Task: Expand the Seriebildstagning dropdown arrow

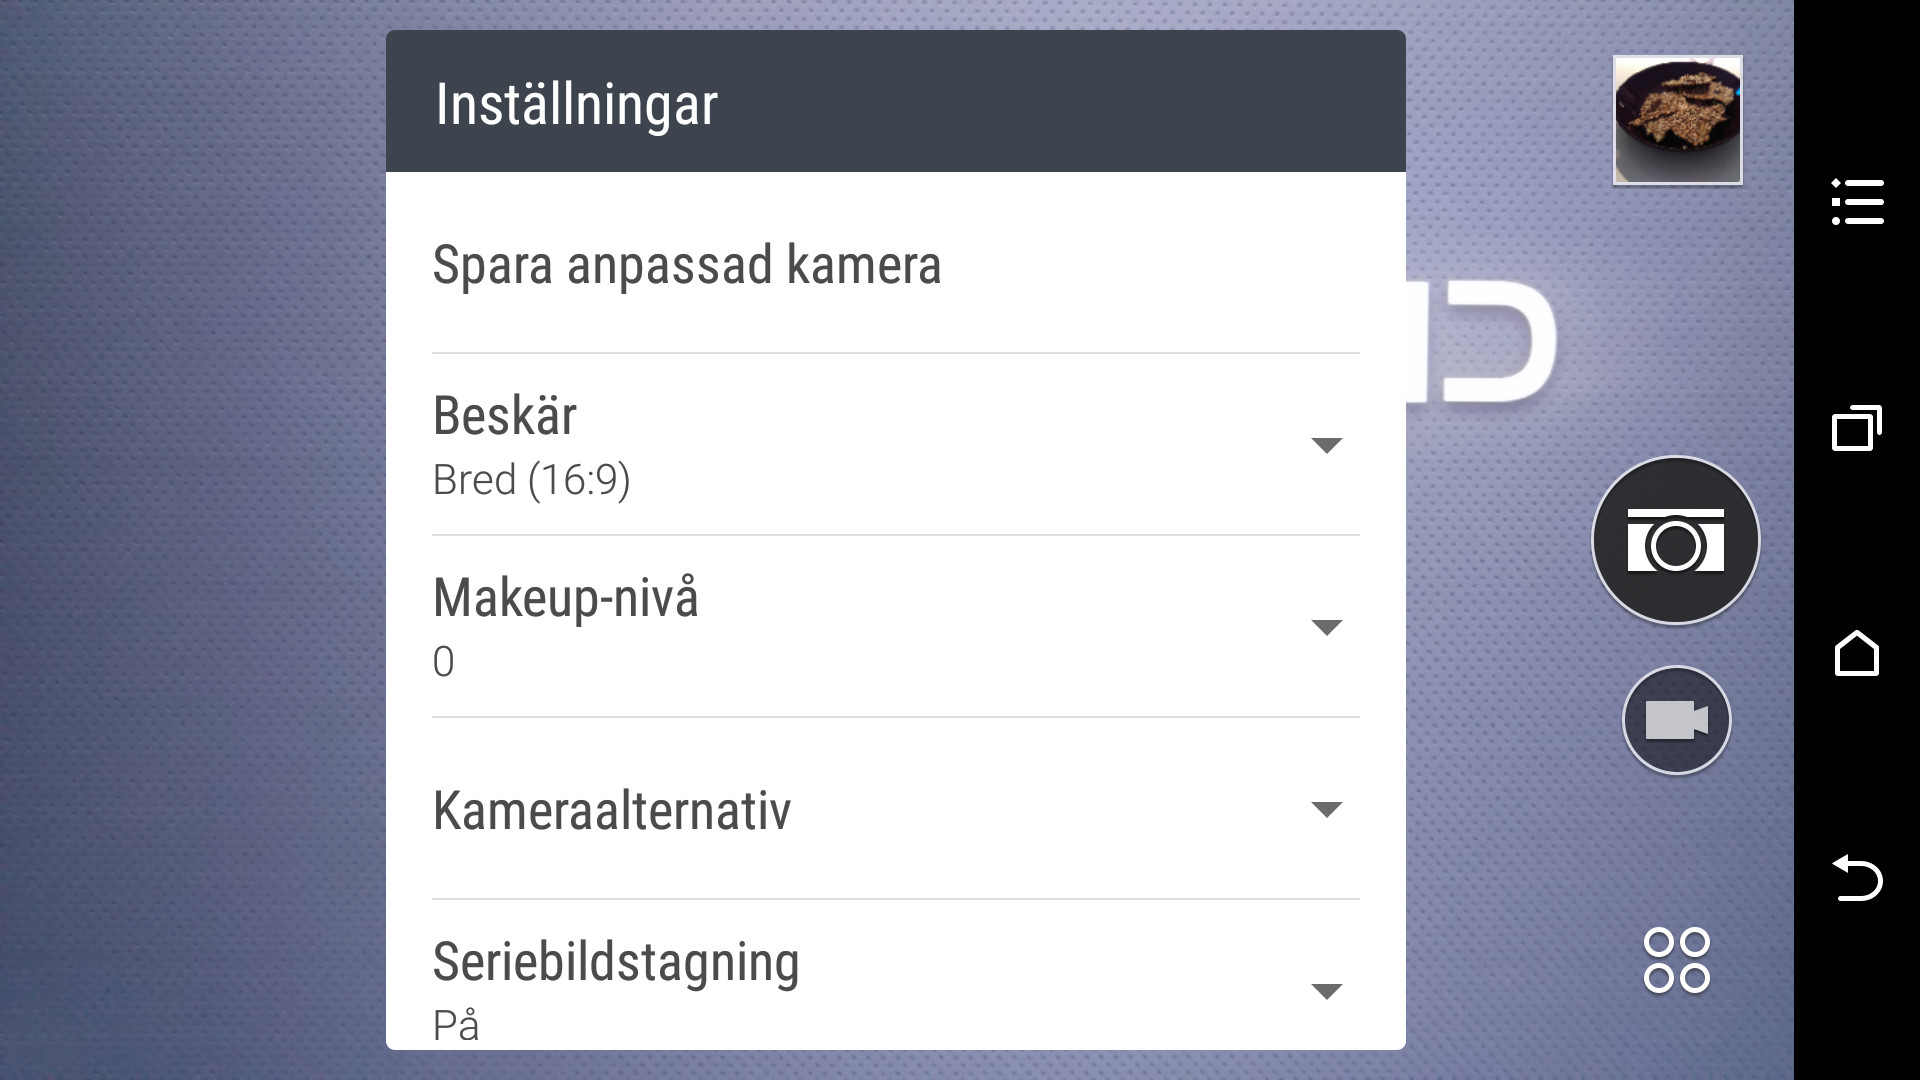Action: [x=1326, y=992]
